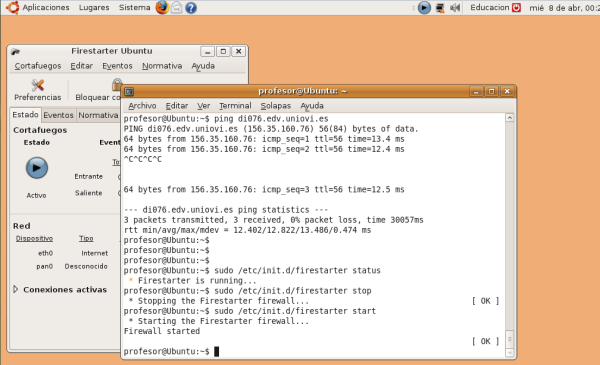Open the Lugares menu in top panel
The height and width of the screenshot is (365, 600).
[94, 7]
